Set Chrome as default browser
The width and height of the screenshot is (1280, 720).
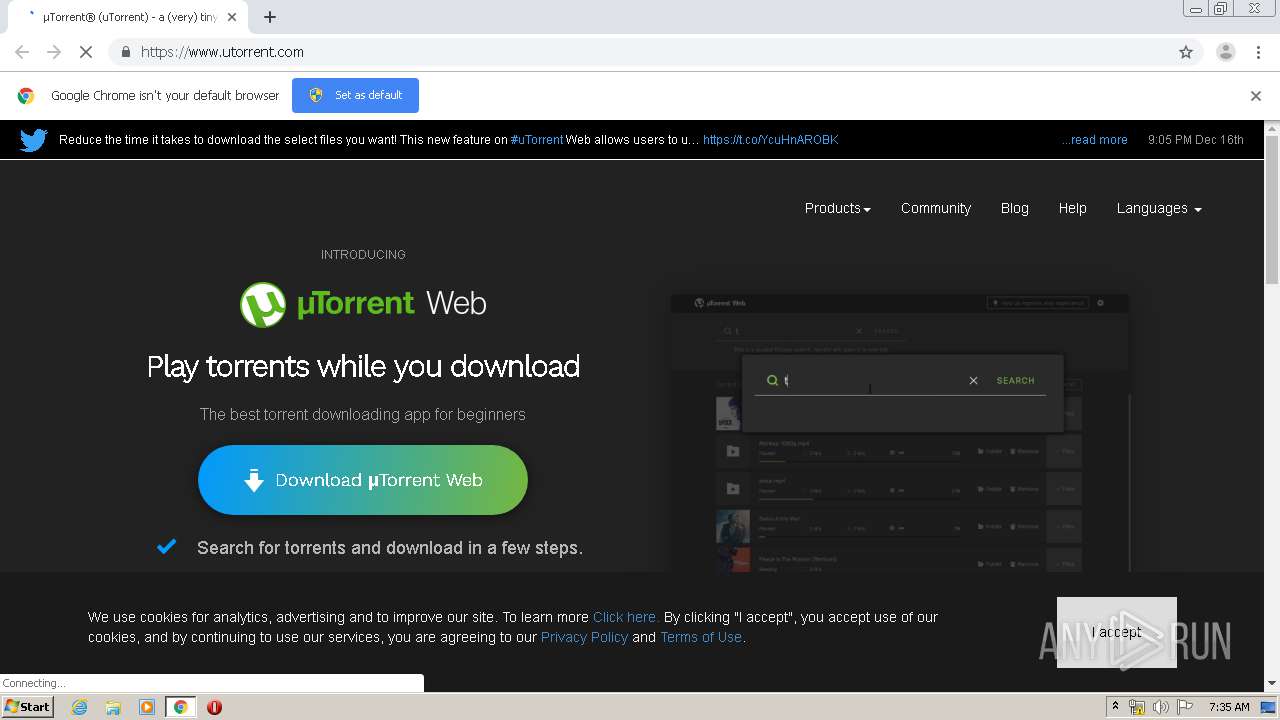pos(355,96)
